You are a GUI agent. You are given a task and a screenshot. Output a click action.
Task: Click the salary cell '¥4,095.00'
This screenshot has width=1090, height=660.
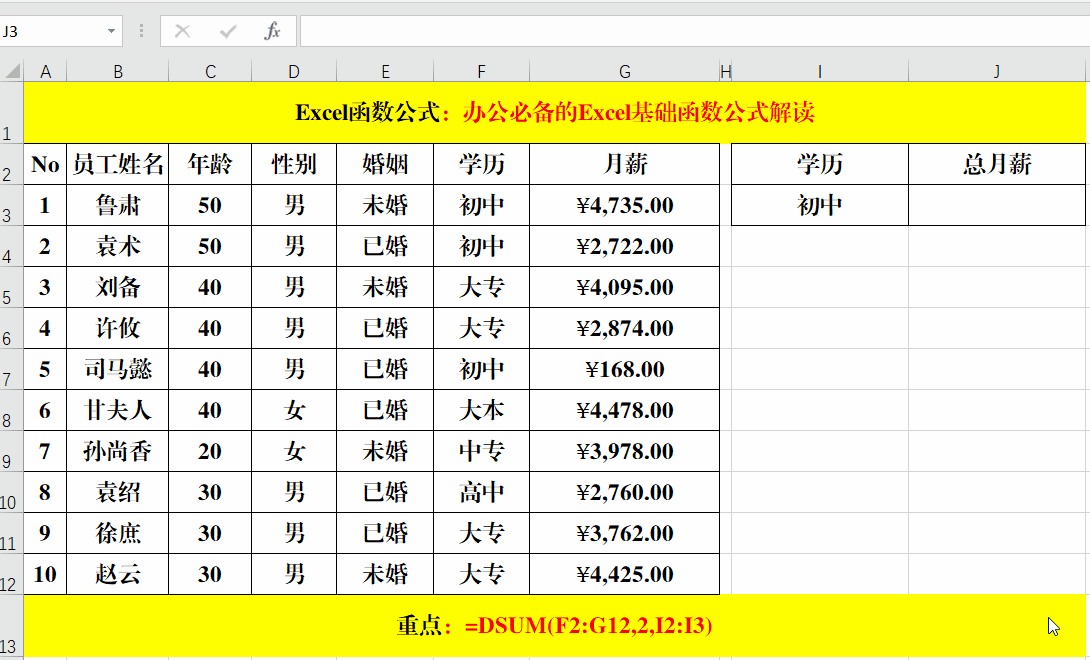pyautogui.click(x=624, y=287)
